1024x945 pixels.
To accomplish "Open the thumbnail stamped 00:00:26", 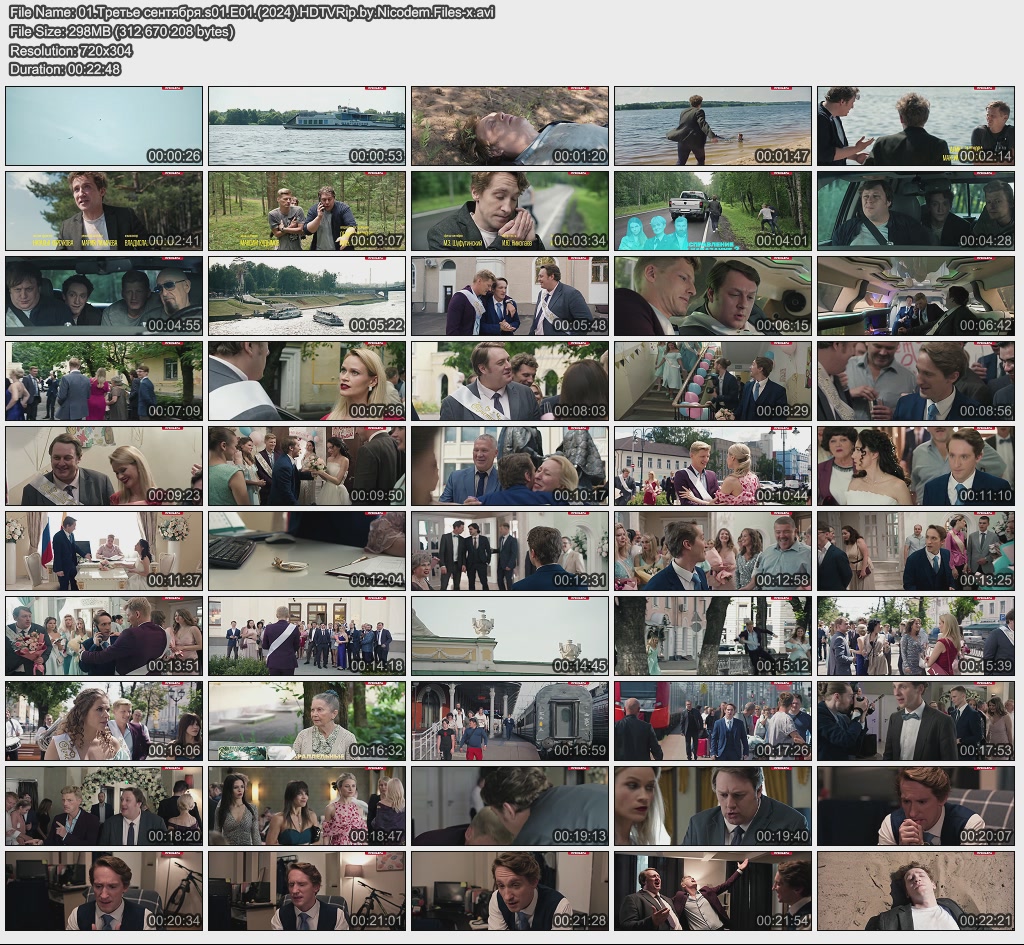I will coord(104,126).
